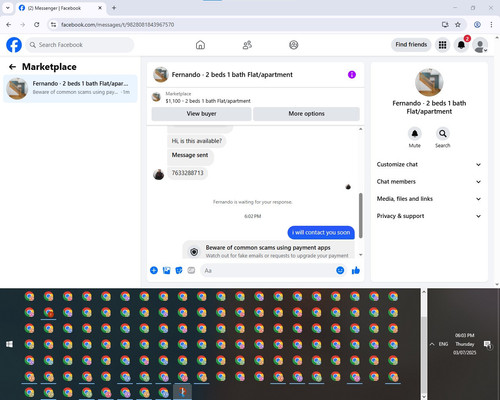The image size is (500, 400).
Task: Click the More options button
Action: [x=306, y=114]
